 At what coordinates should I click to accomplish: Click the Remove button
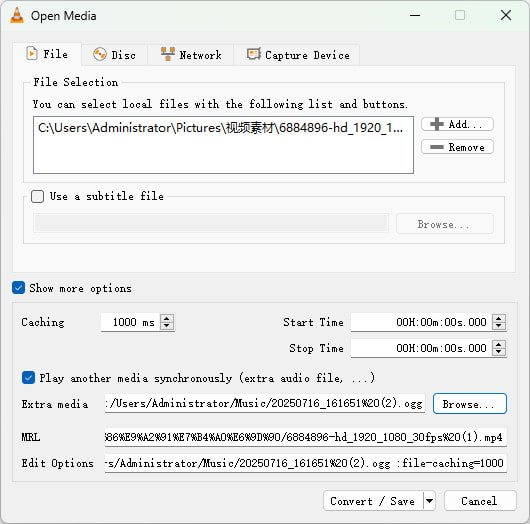(457, 147)
